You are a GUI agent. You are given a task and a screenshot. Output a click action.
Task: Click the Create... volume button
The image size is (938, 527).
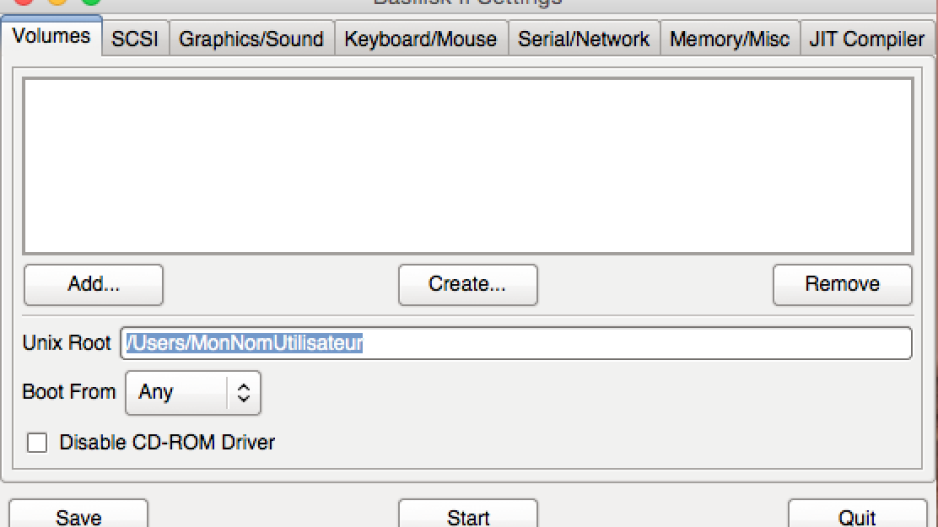point(468,285)
